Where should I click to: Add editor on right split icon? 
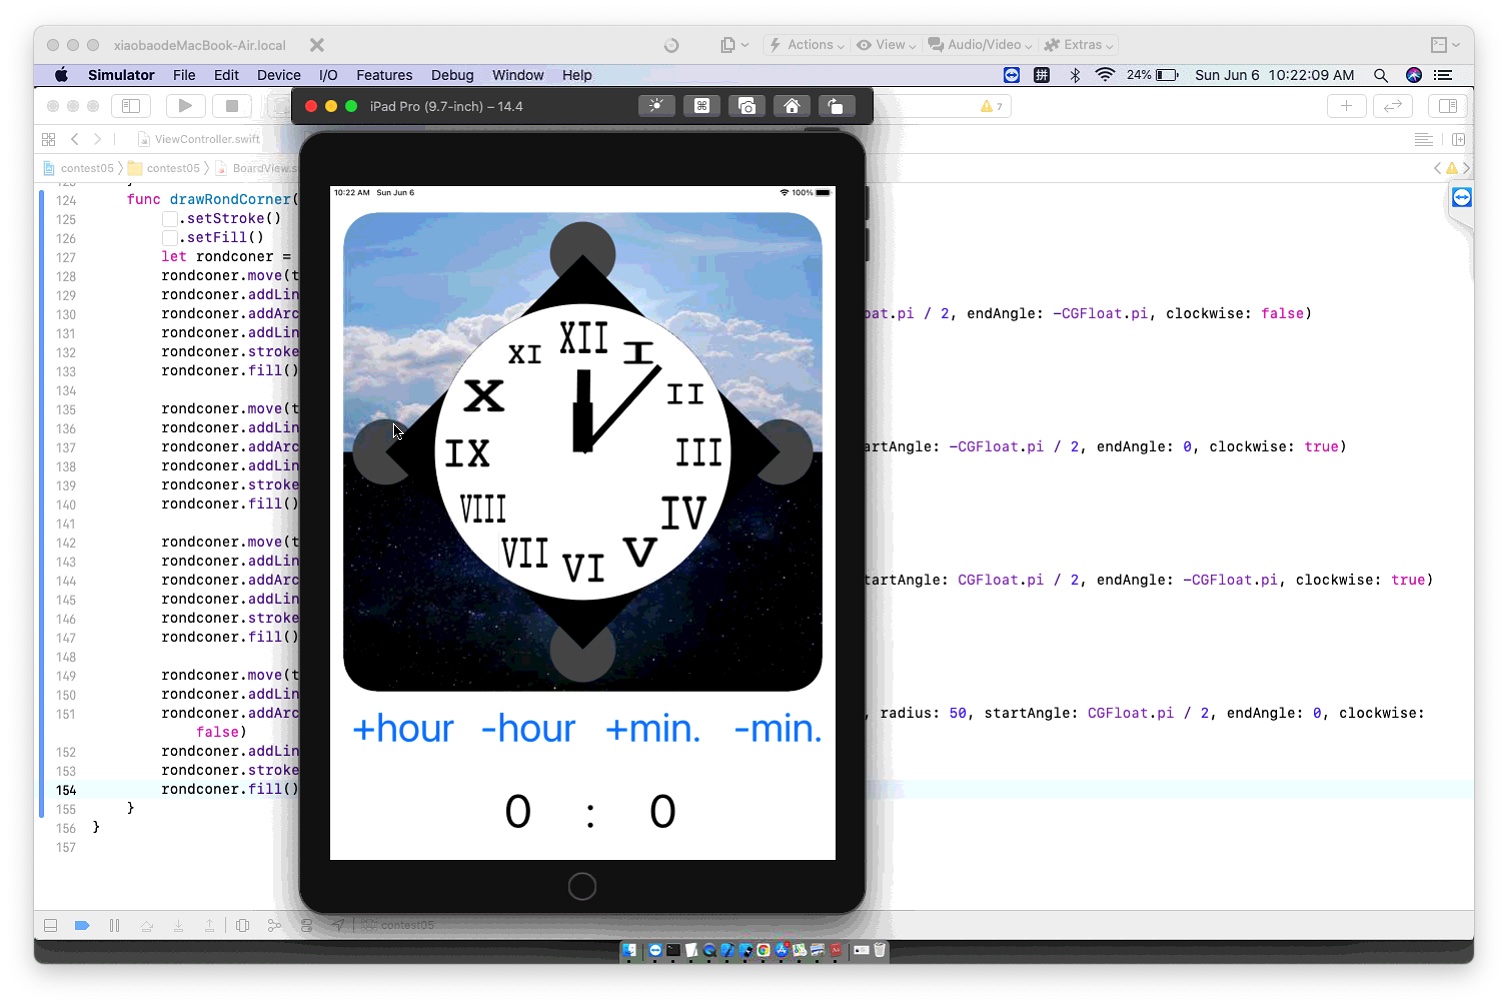1458,139
